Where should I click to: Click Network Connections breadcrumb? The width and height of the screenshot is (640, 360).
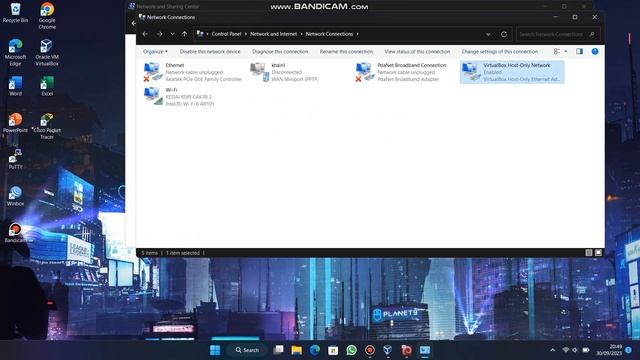point(329,34)
